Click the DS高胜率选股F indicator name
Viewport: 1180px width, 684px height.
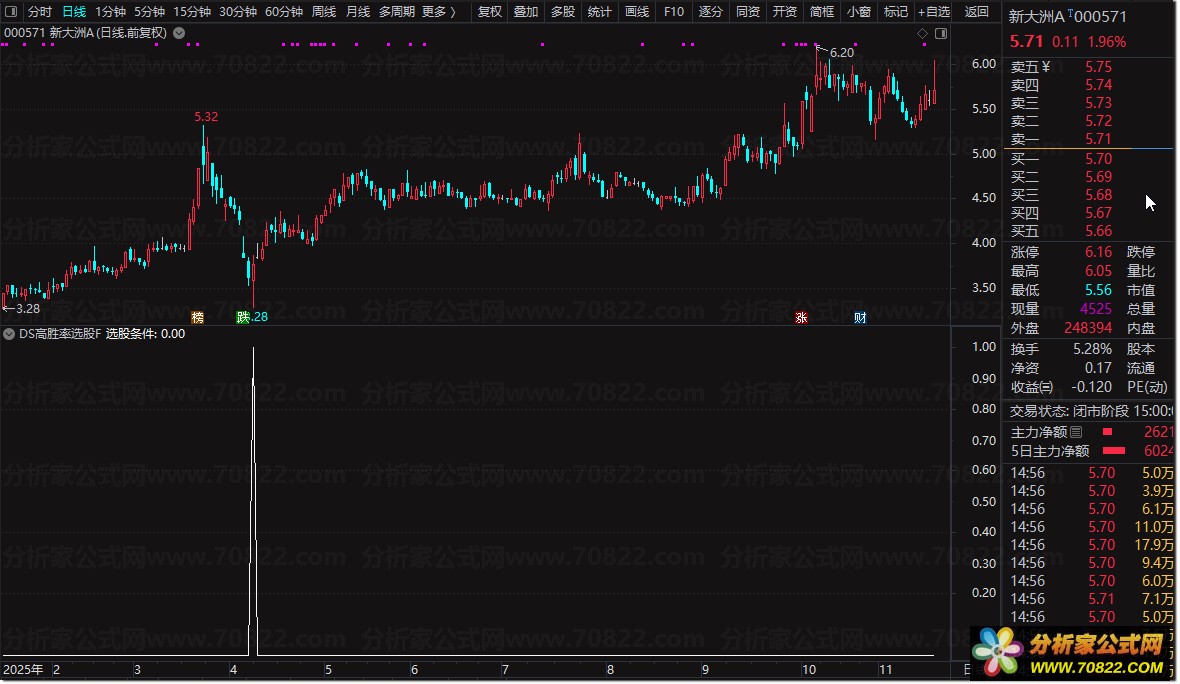pos(60,334)
